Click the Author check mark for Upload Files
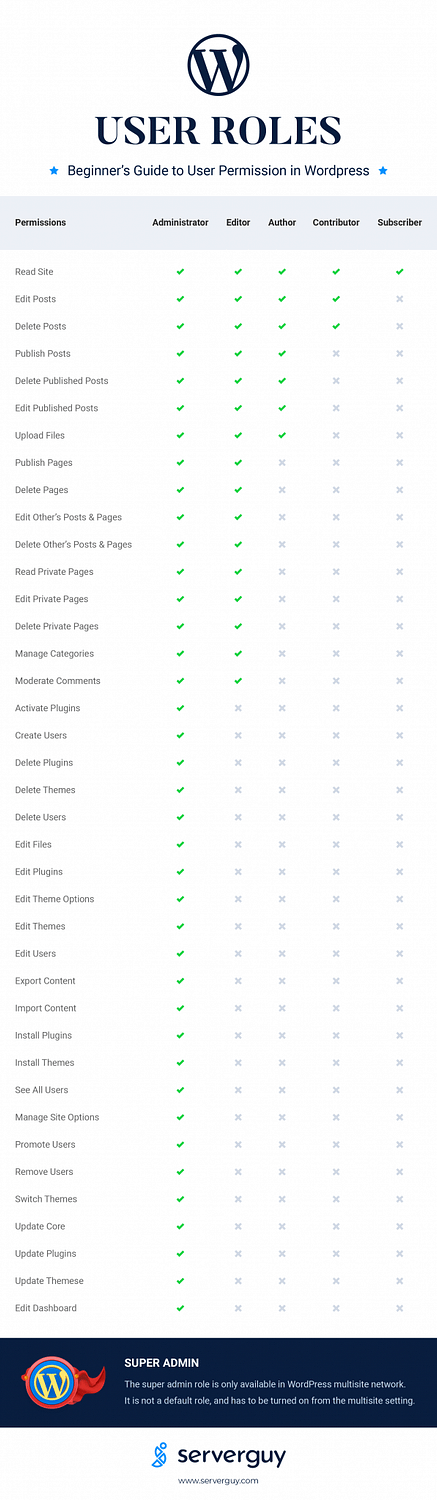 [x=282, y=435]
